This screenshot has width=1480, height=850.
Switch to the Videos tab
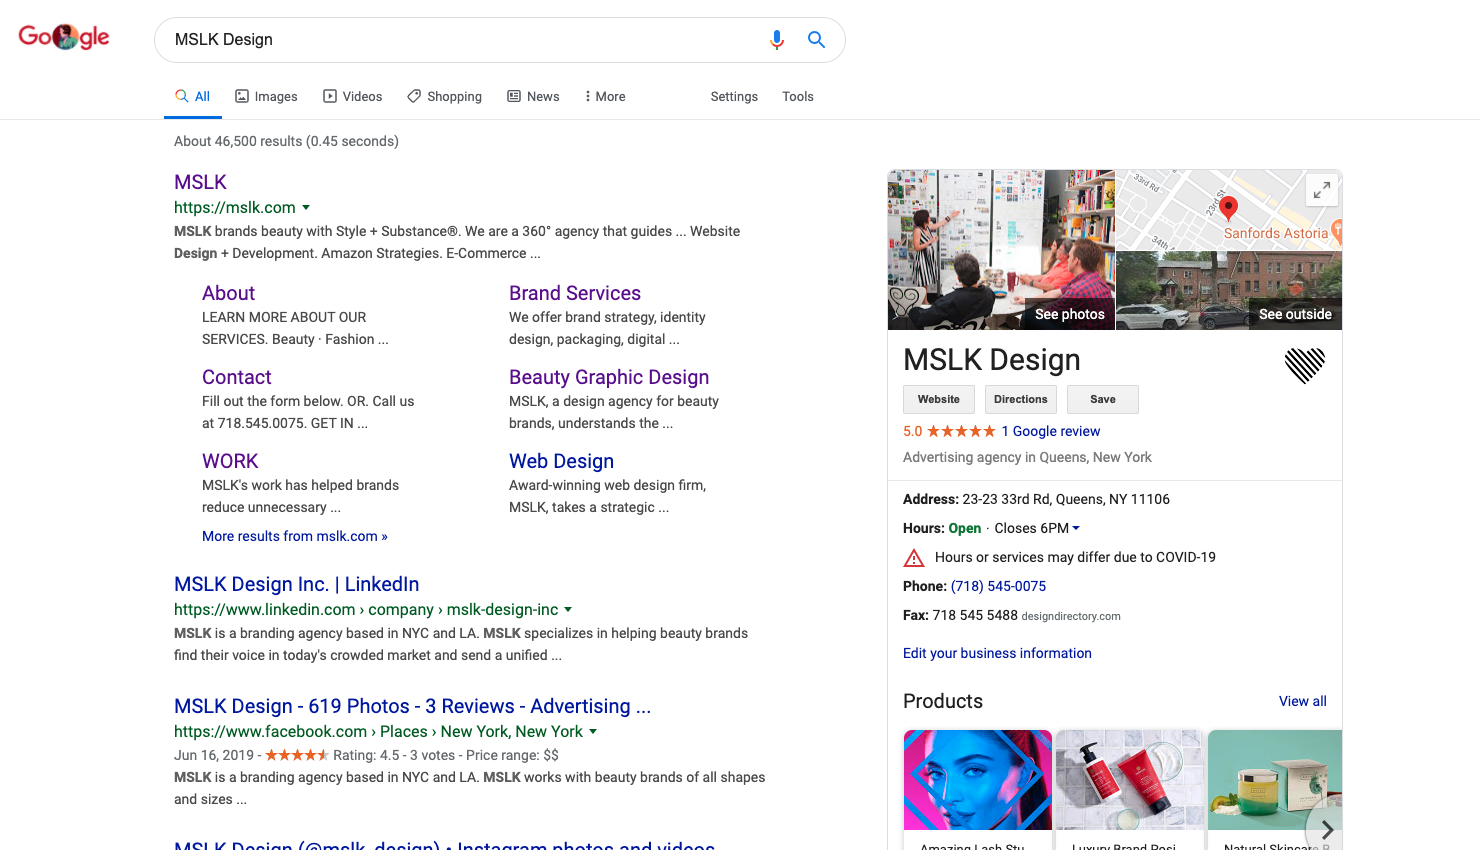352,97
